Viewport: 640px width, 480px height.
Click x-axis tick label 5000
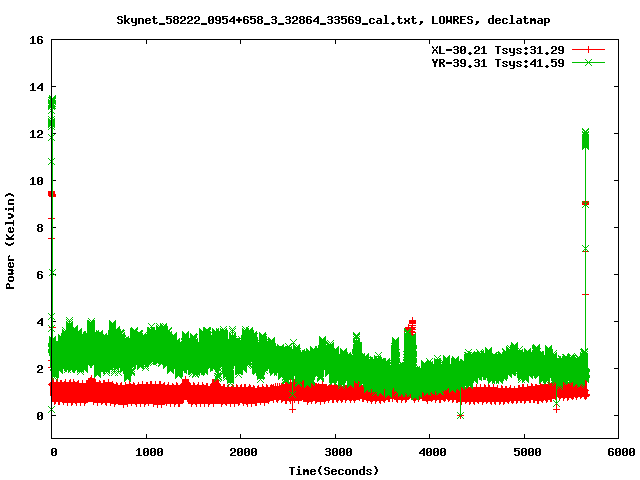[x=527, y=452]
